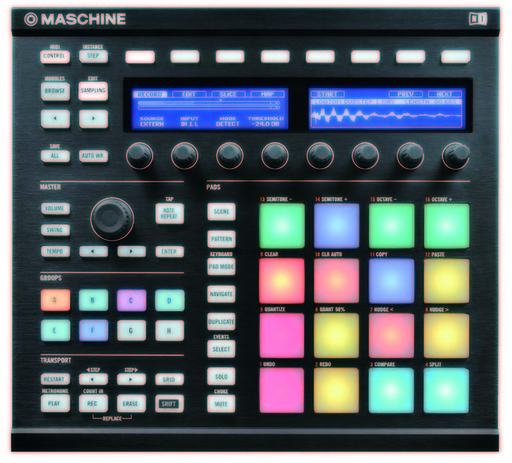
Task: Tap pad 3 Compare
Action: (392, 390)
